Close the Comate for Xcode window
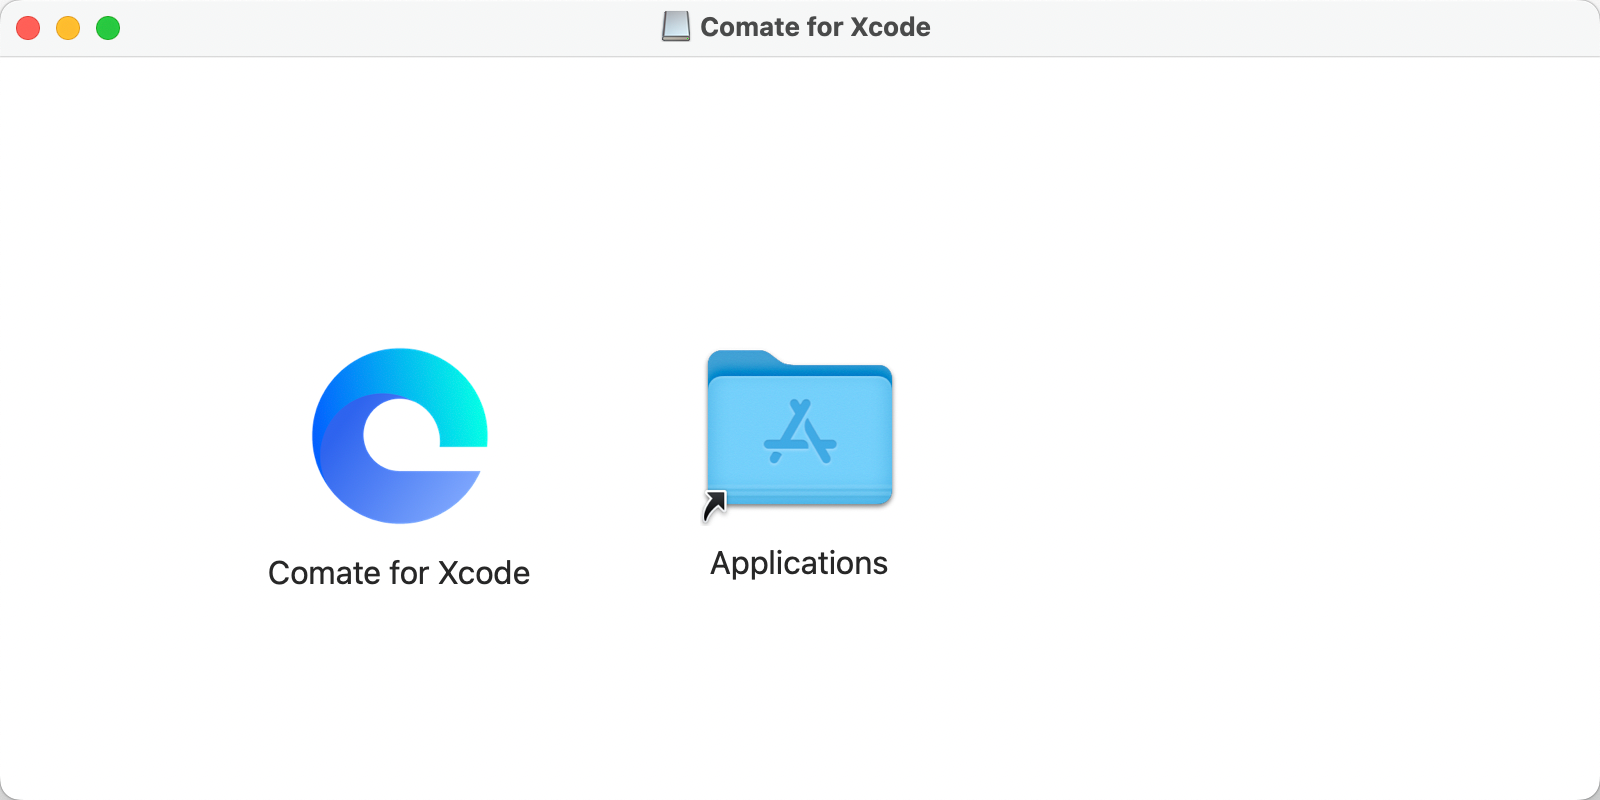Image resolution: width=1600 pixels, height=800 pixels. pos(28,28)
